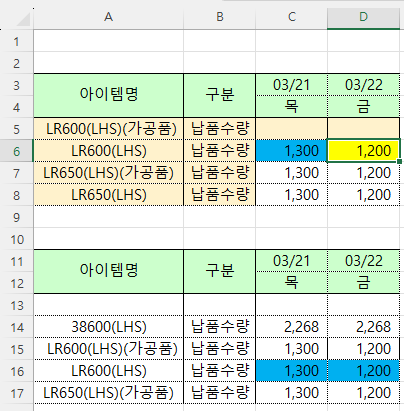Click the select-all corner triangle

[23, 19]
